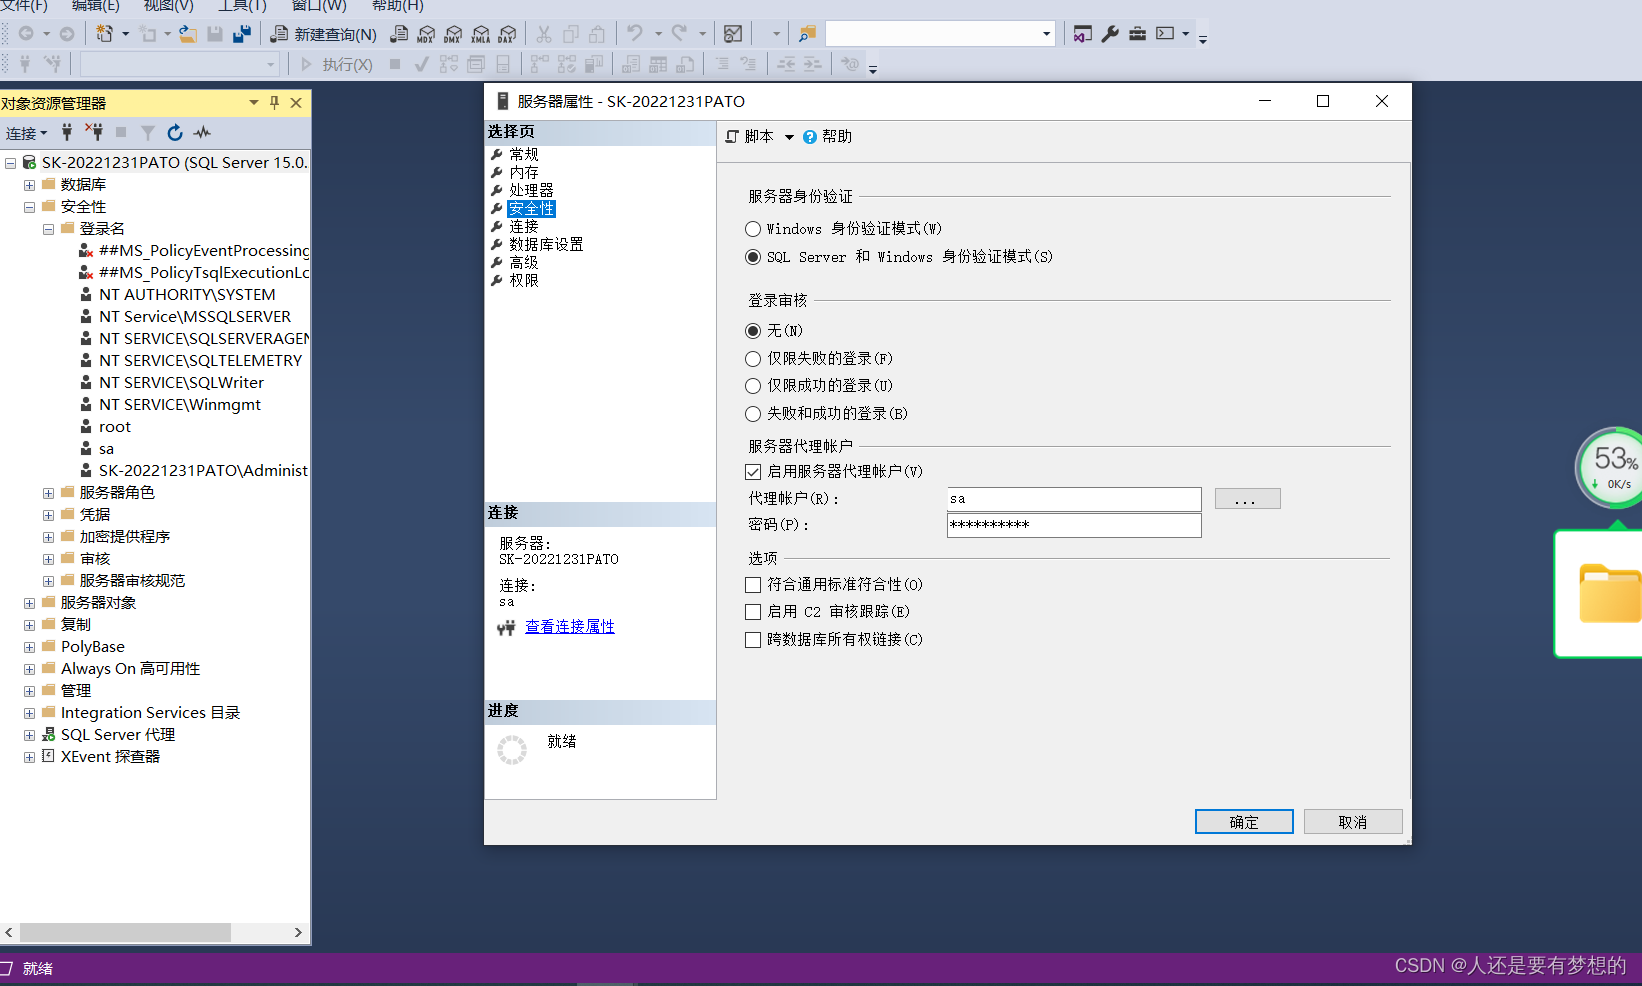The height and width of the screenshot is (986, 1642).
Task: Expand the 服务器角色 node
Action: pos(48,493)
